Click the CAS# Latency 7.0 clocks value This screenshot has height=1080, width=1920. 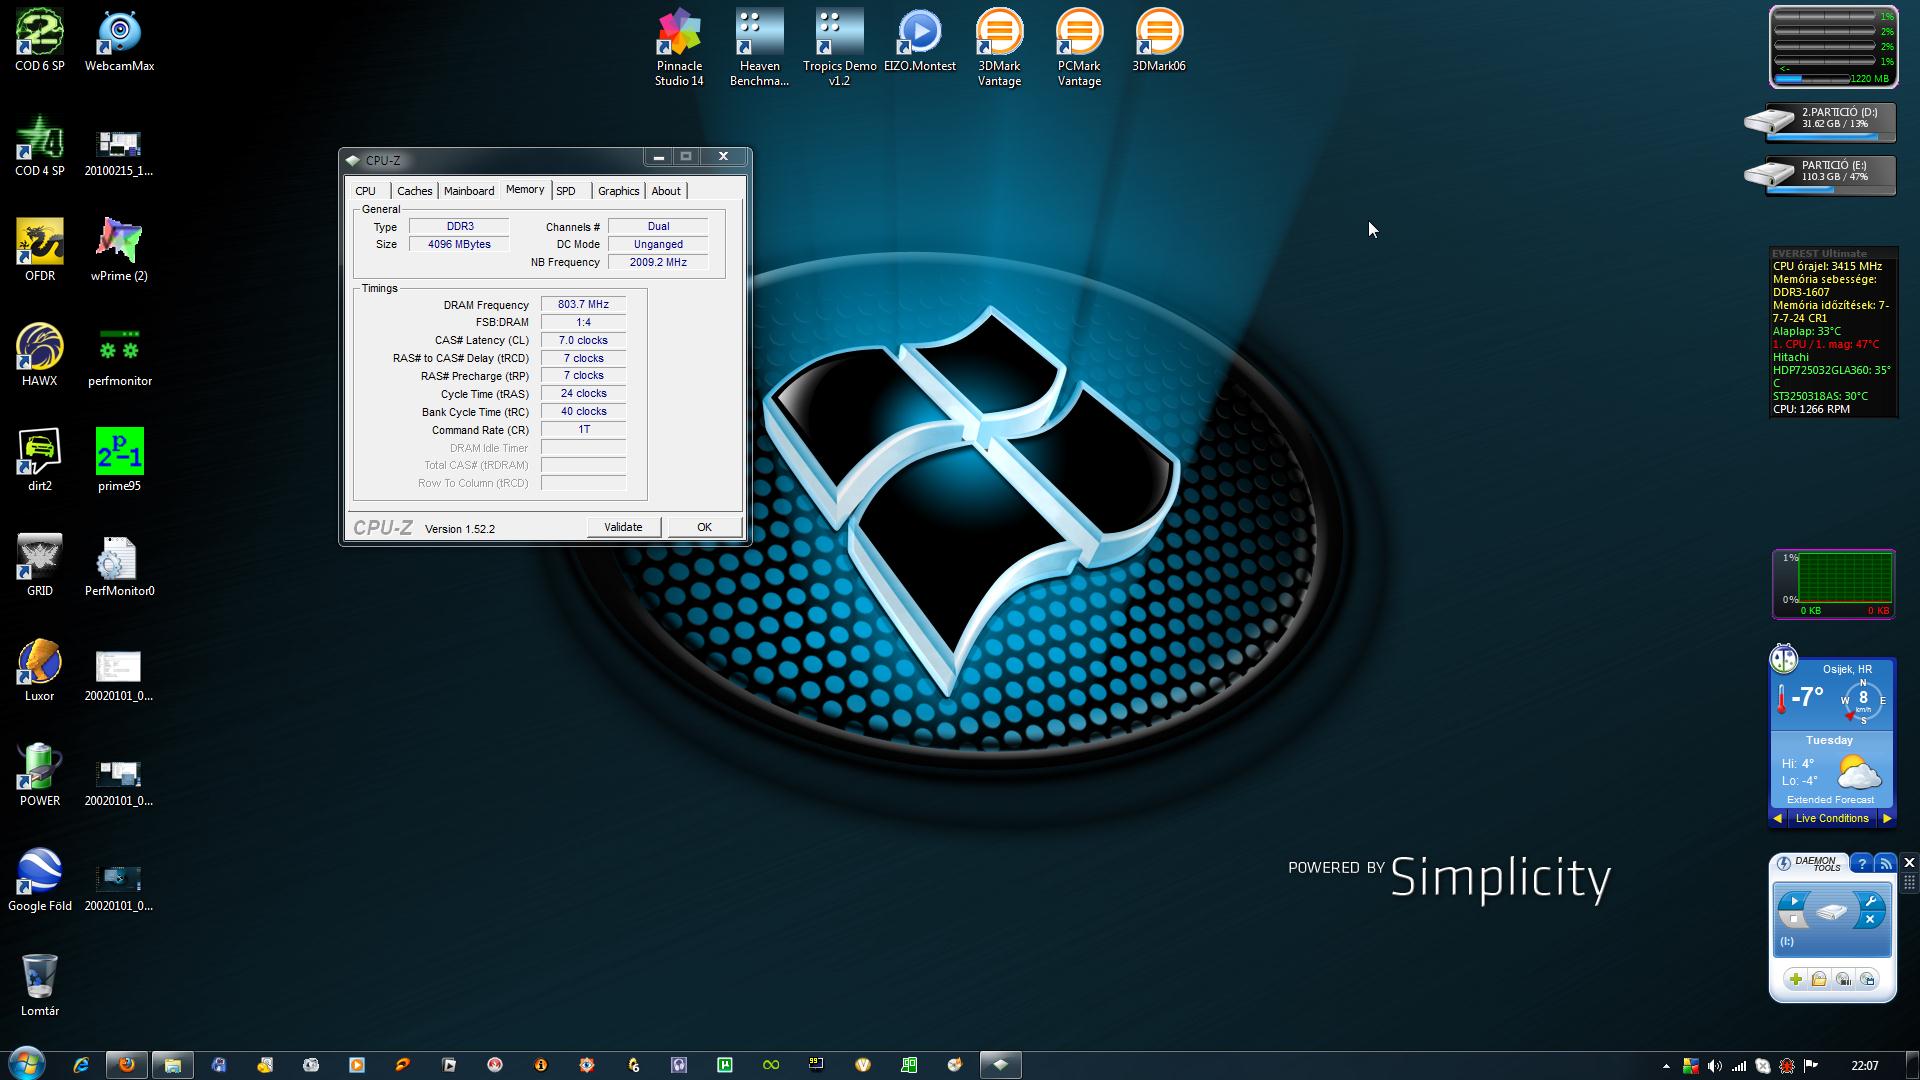click(x=583, y=340)
